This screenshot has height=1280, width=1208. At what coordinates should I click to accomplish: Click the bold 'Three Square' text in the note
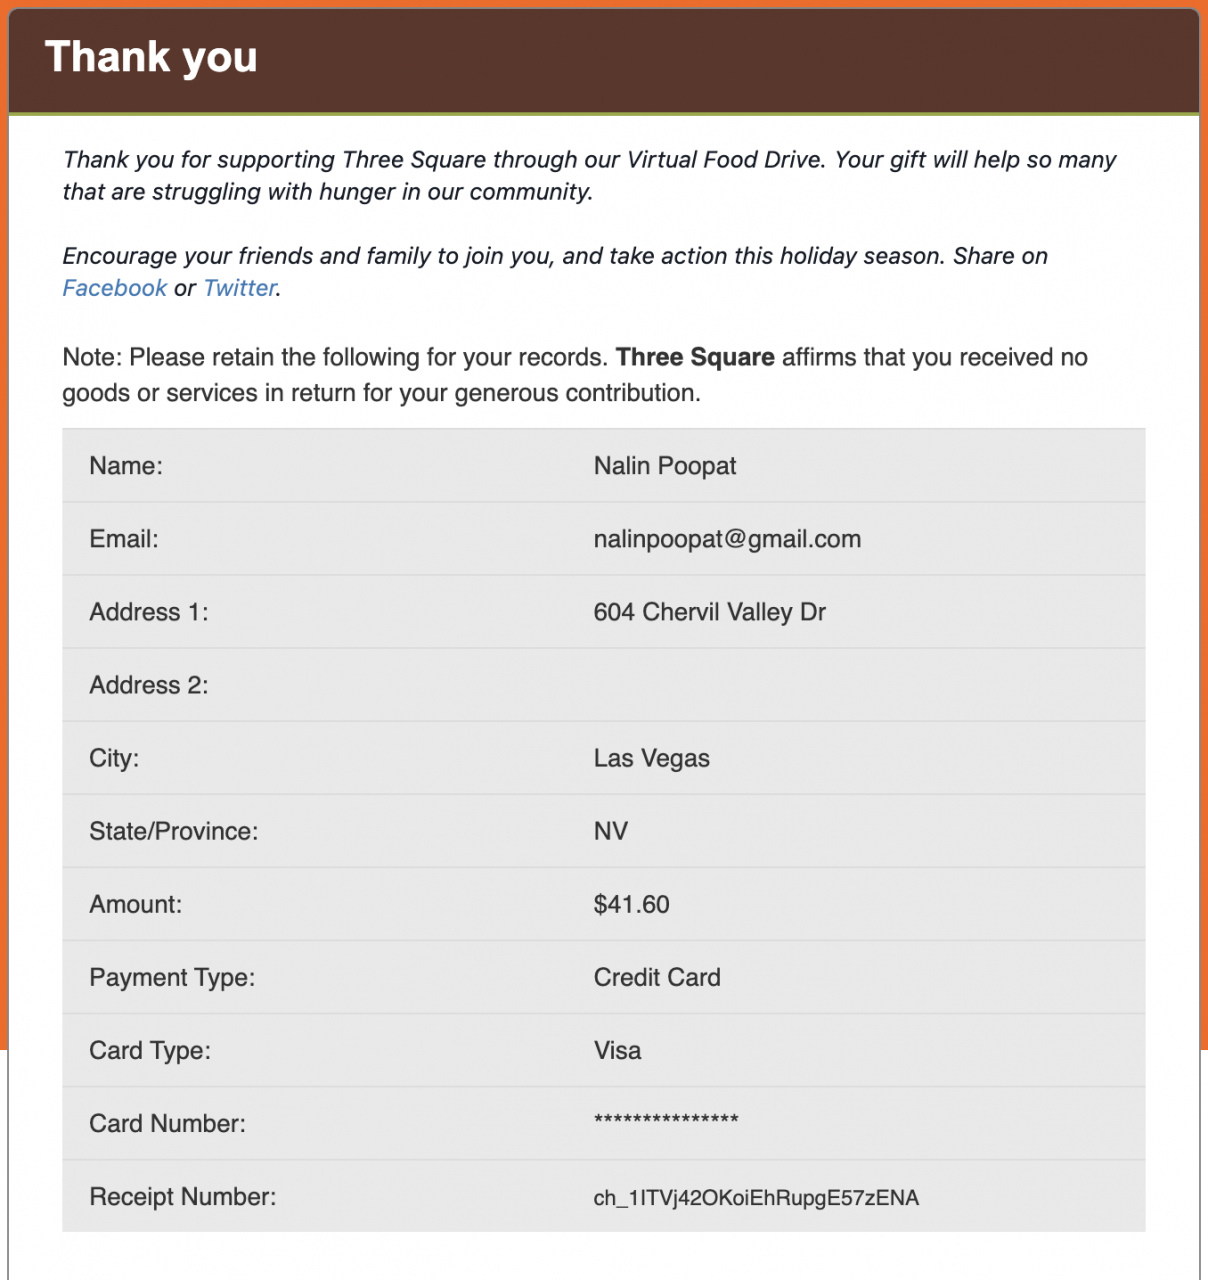[695, 358]
